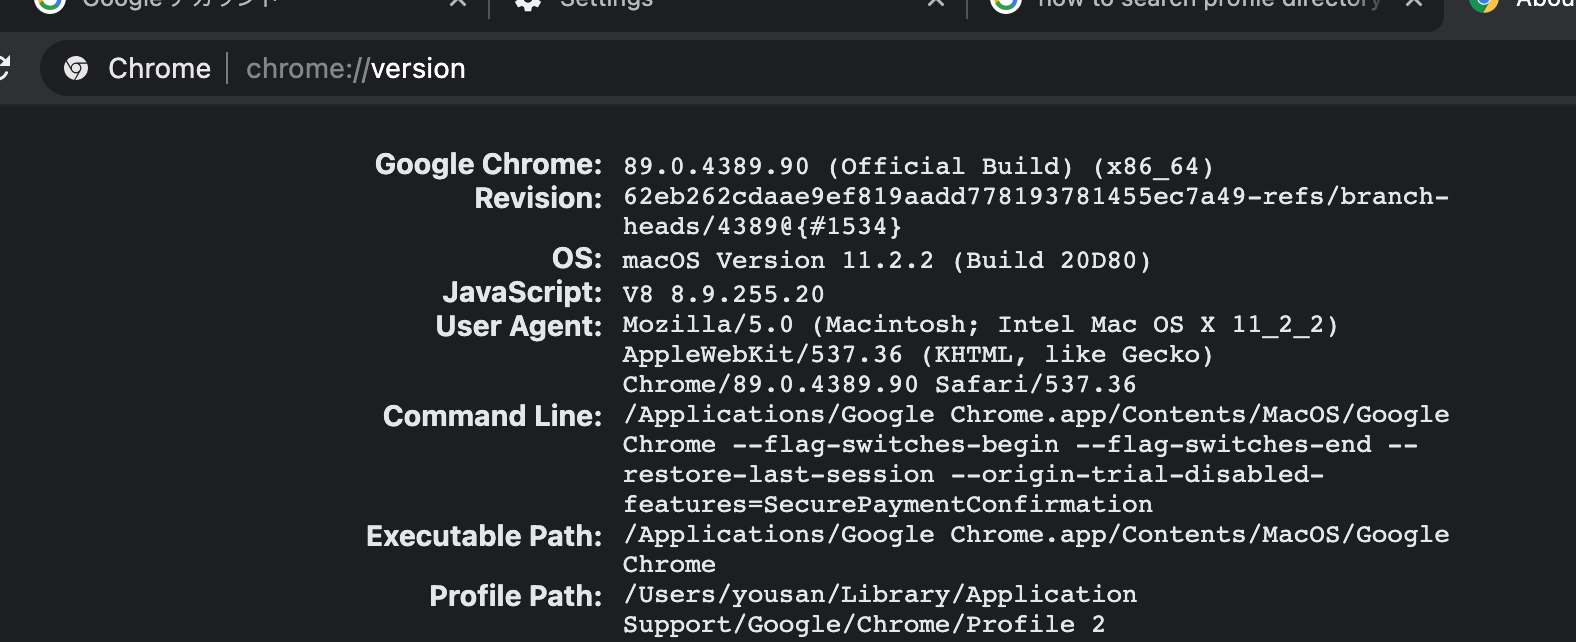Close the Settings tab

pyautogui.click(x=936, y=4)
